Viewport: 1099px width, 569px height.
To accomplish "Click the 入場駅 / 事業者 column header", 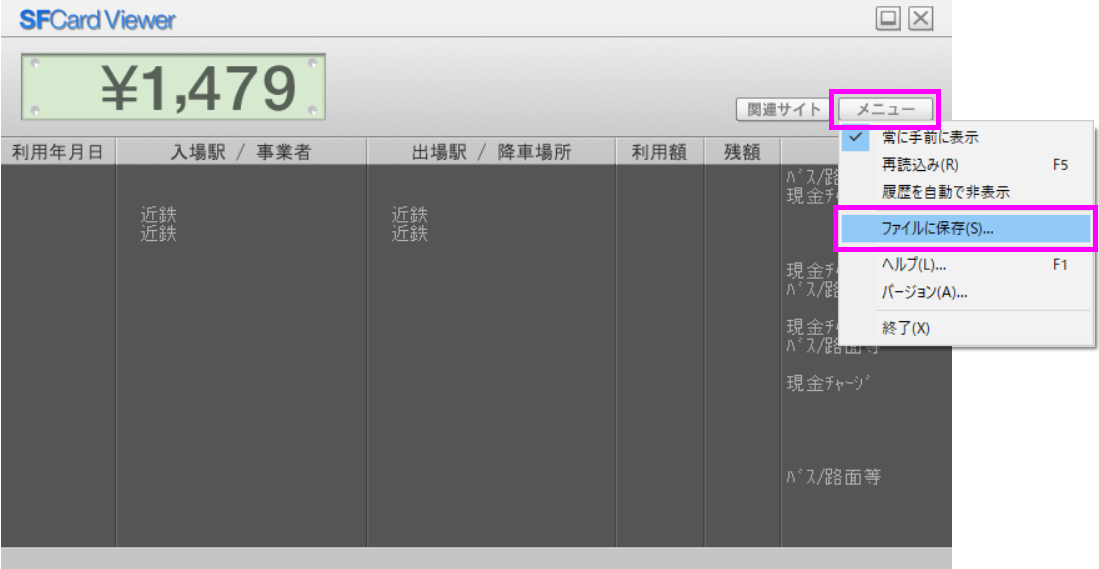I will pos(241,152).
